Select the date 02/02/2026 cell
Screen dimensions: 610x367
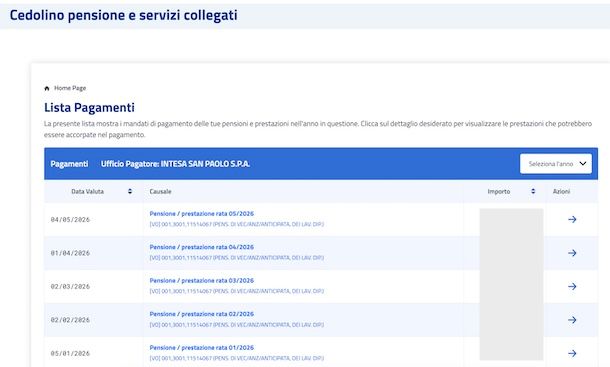pos(70,320)
